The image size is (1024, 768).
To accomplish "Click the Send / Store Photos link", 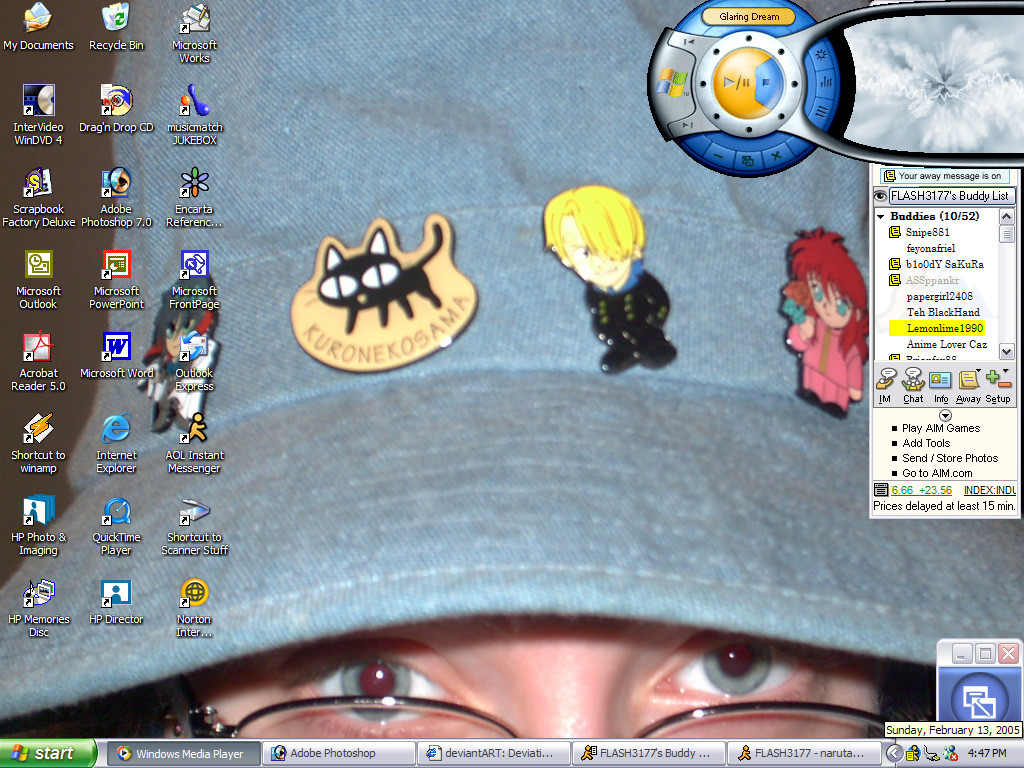I will [950, 458].
